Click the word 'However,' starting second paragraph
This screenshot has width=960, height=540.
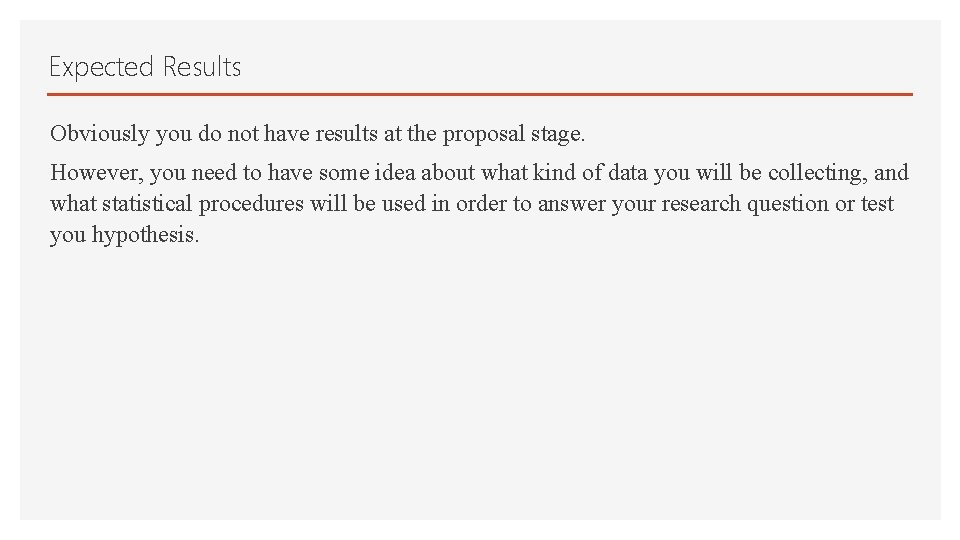97,173
